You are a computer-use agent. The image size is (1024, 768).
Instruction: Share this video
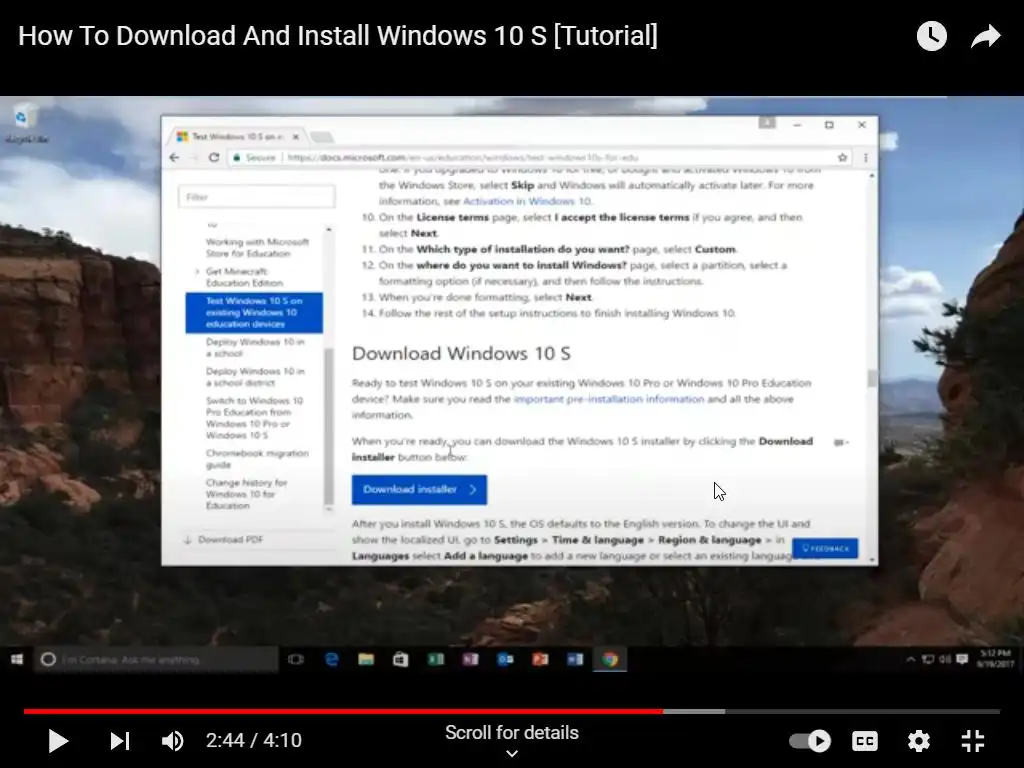(985, 36)
